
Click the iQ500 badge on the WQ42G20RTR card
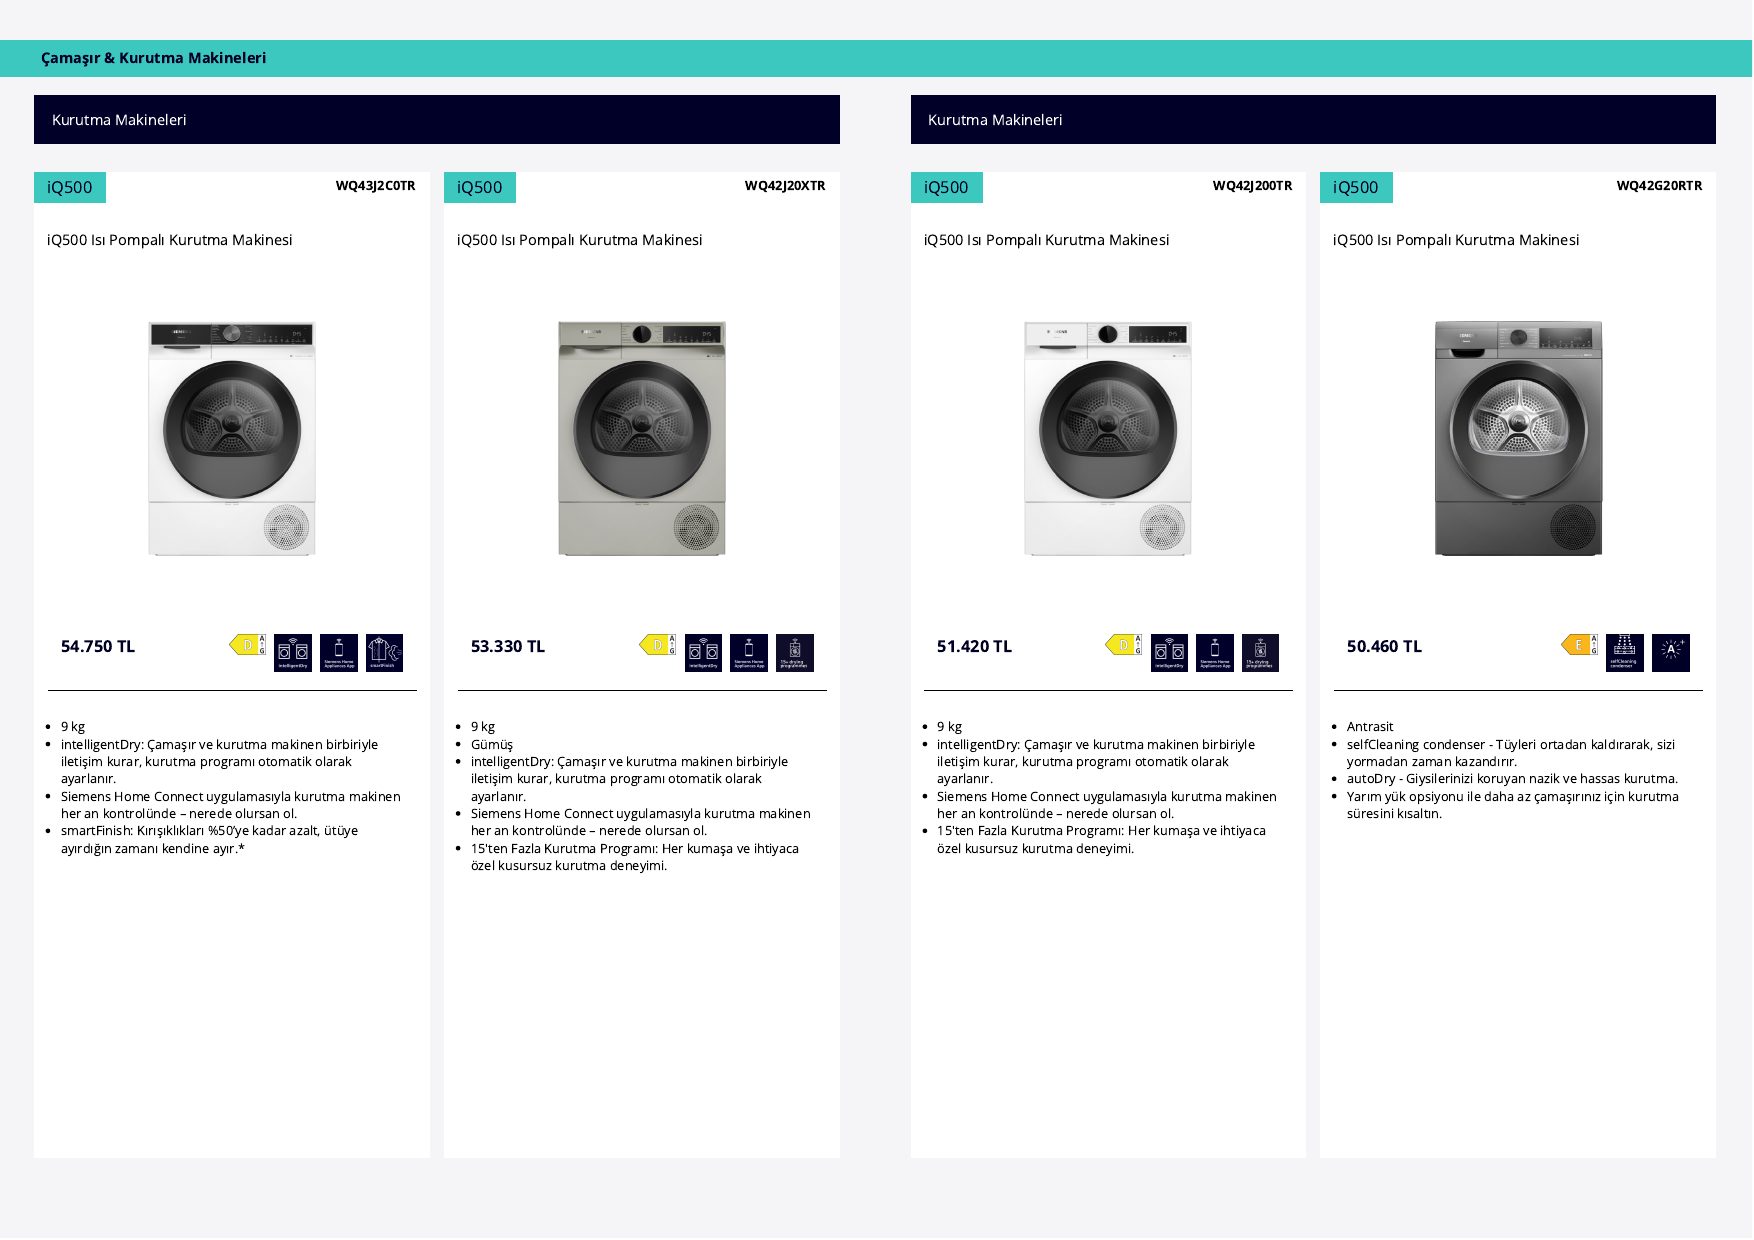(x=1356, y=187)
